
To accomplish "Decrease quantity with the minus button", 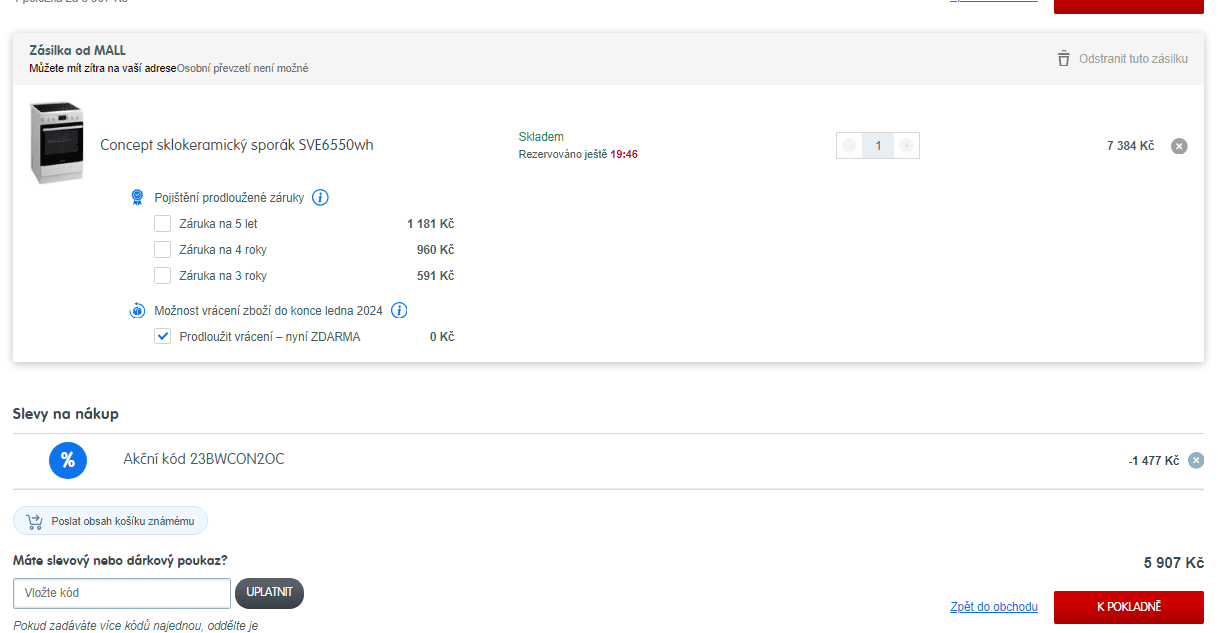I will coord(849,146).
